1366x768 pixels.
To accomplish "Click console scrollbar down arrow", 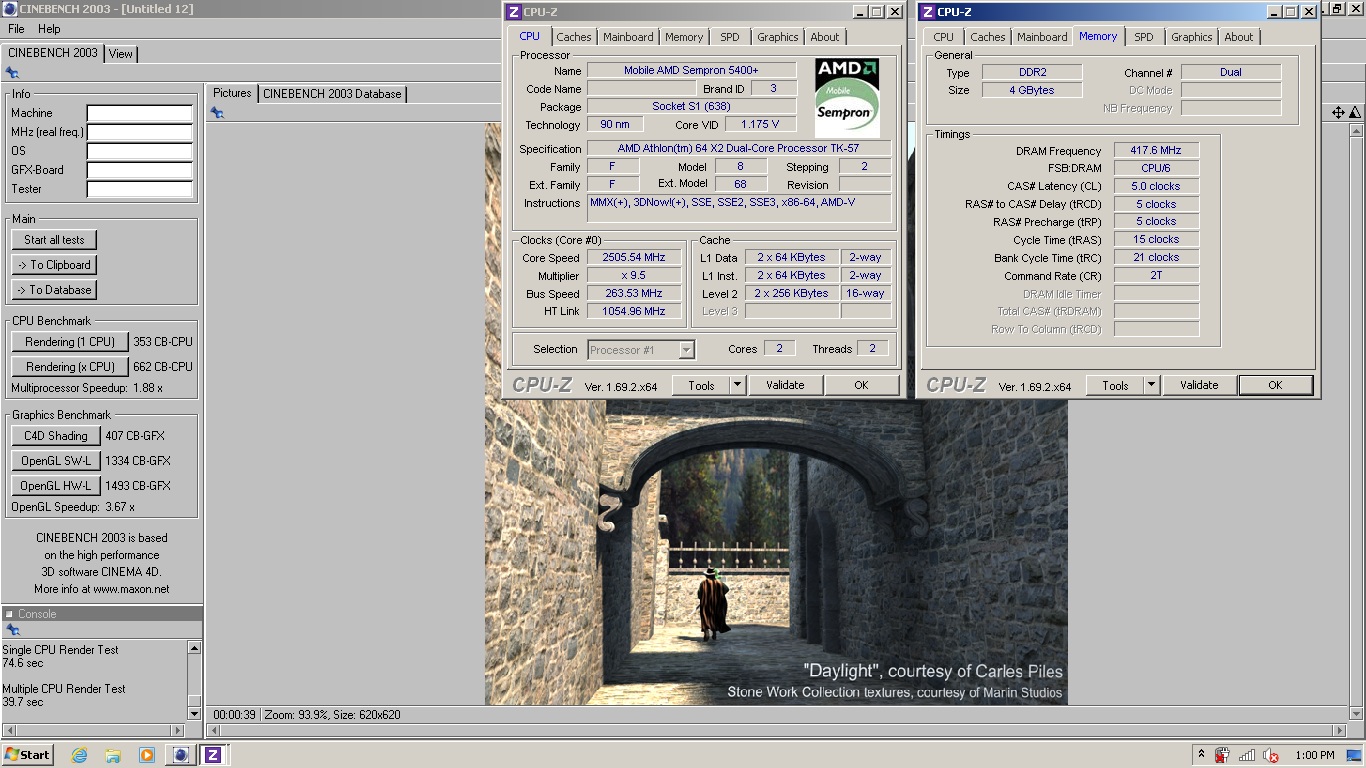I will (195, 713).
